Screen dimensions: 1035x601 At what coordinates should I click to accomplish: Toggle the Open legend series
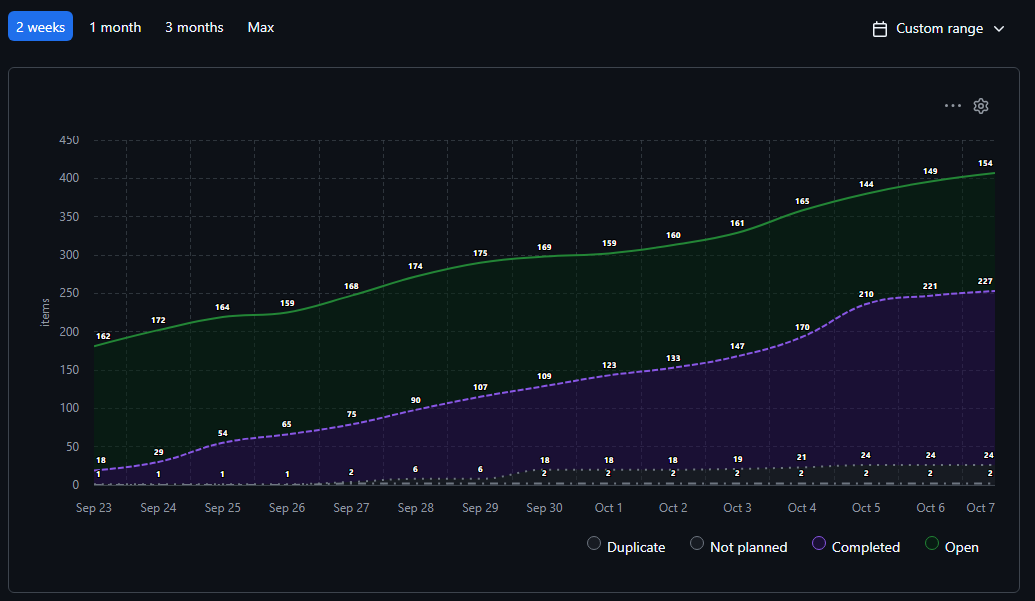[952, 546]
